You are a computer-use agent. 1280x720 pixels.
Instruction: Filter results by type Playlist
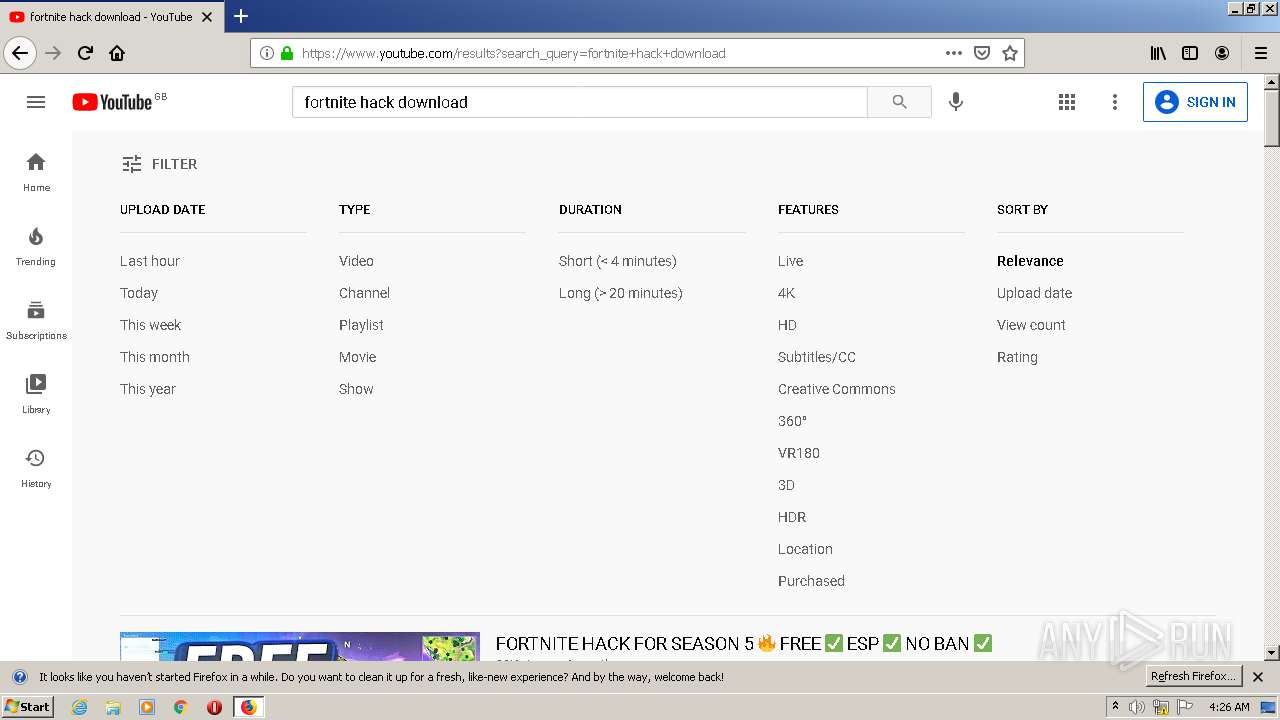pyautogui.click(x=361, y=325)
